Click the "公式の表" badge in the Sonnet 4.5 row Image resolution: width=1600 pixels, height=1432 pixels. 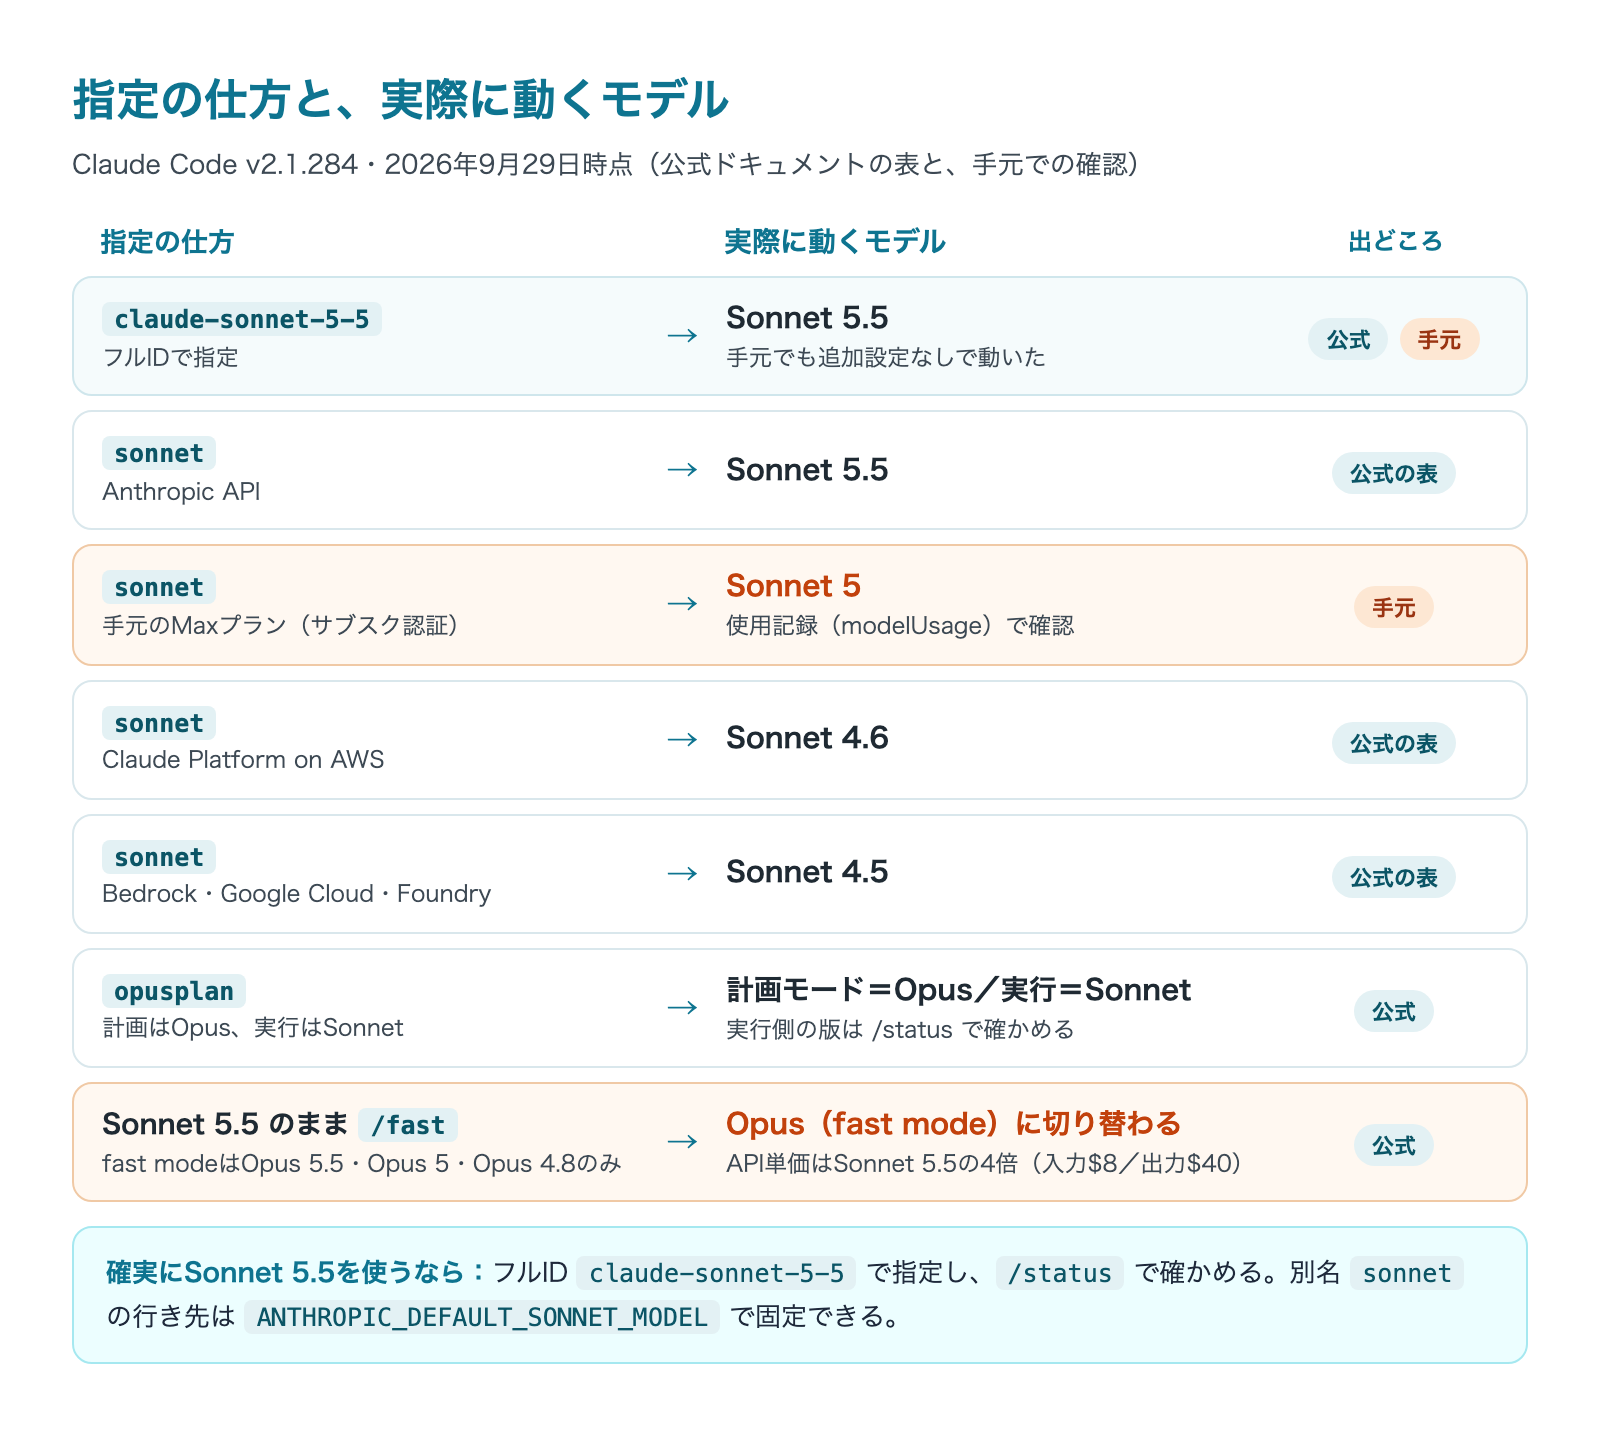point(1394,877)
